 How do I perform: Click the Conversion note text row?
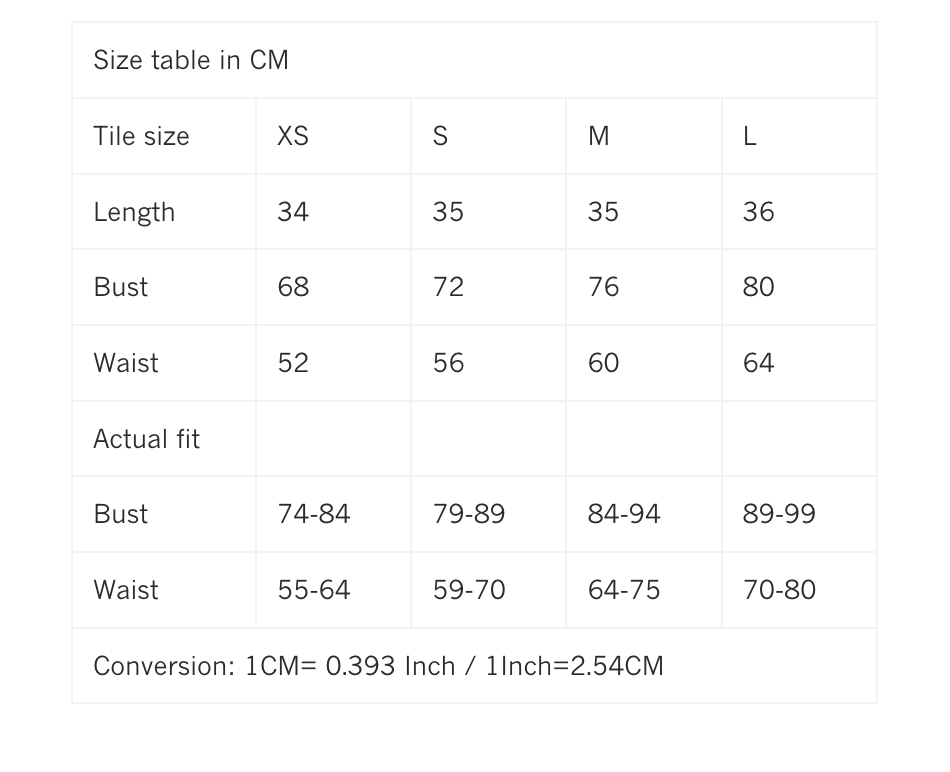378,666
